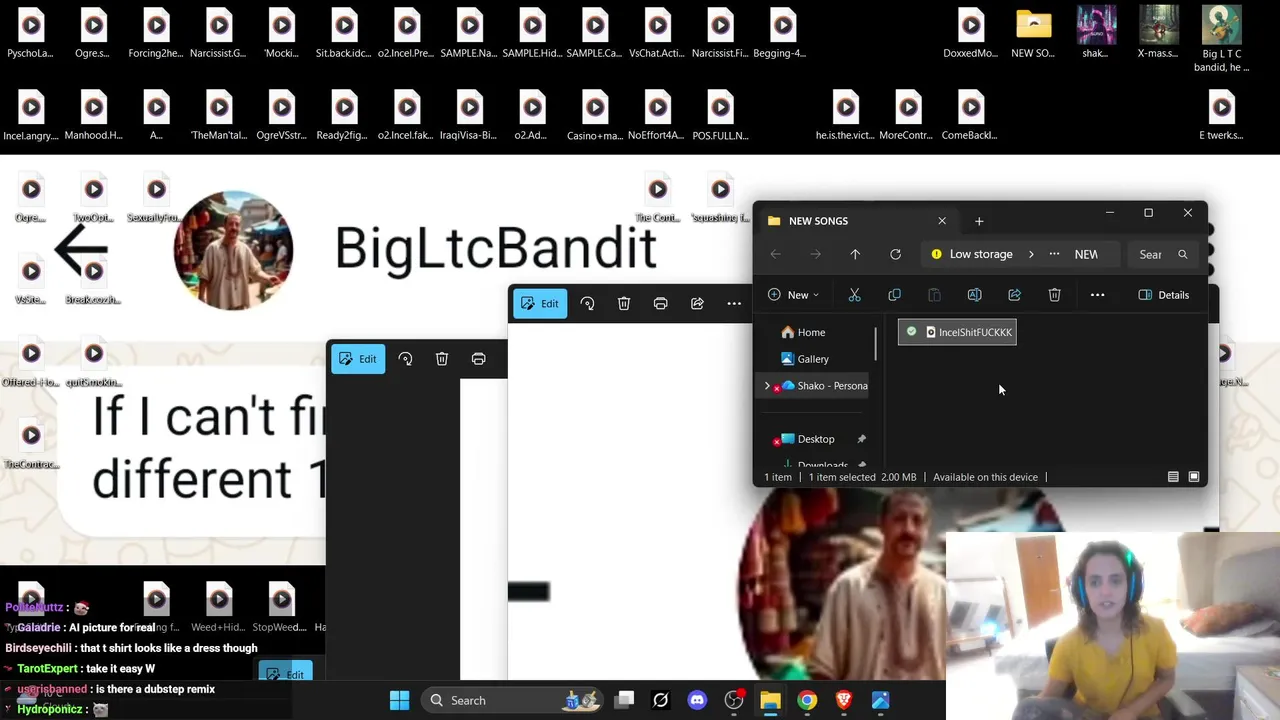The width and height of the screenshot is (1280, 720).
Task: Print from the front Photos window
Action: [660, 304]
